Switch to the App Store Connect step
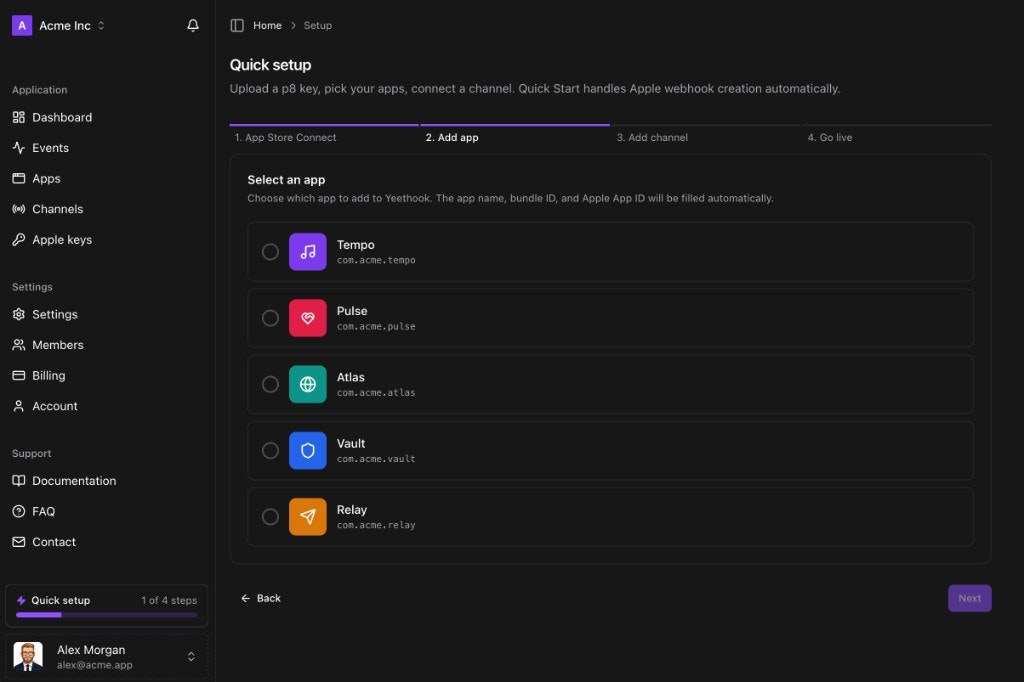The image size is (1024, 682). click(291, 137)
